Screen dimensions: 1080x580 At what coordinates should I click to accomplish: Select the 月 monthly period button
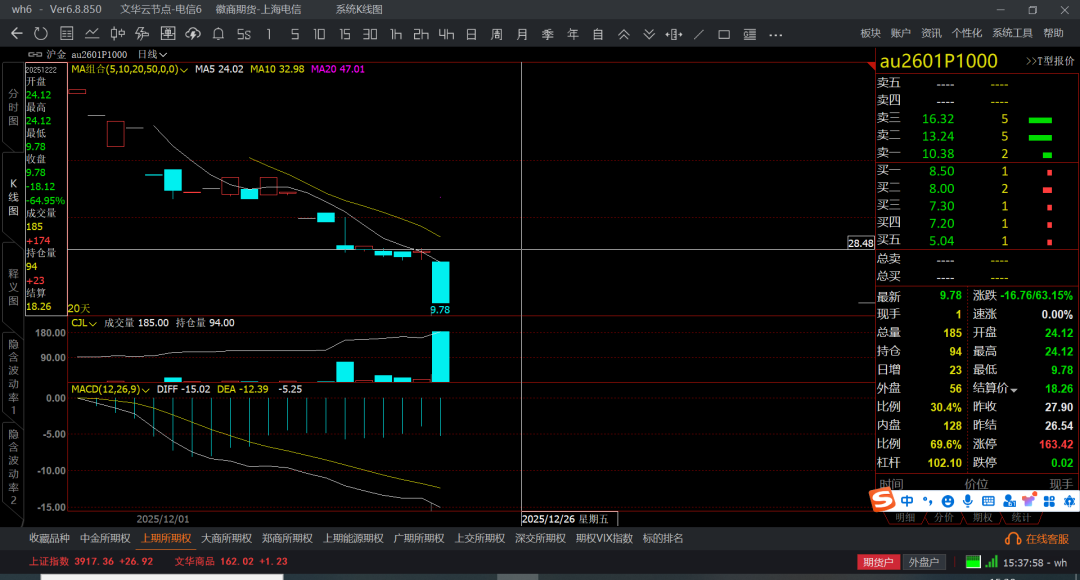[522, 34]
